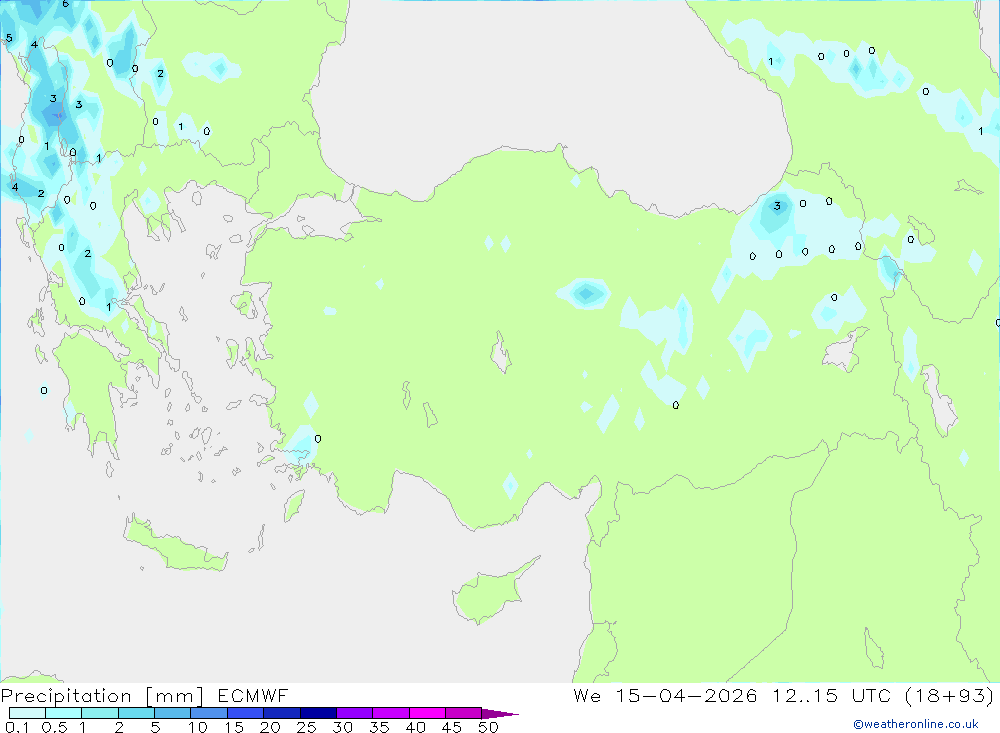
Task: Select the 40–45 mm magenta legend swatch
Action: tap(427, 713)
